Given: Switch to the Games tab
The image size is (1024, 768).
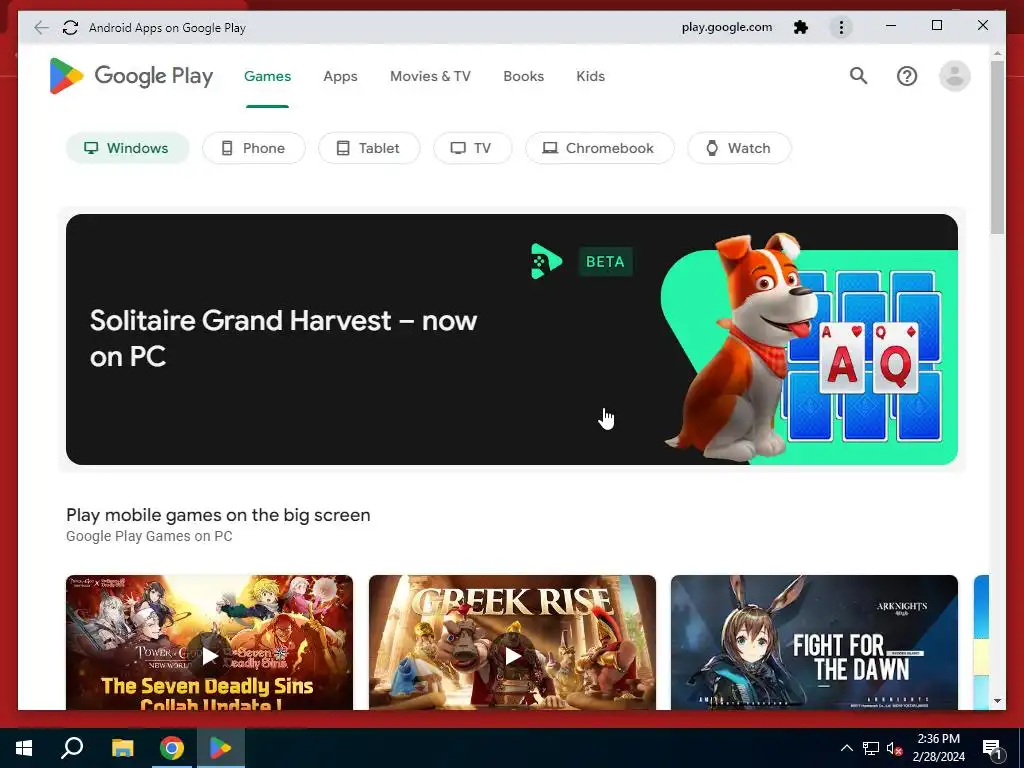Looking at the screenshot, I should pos(267,76).
